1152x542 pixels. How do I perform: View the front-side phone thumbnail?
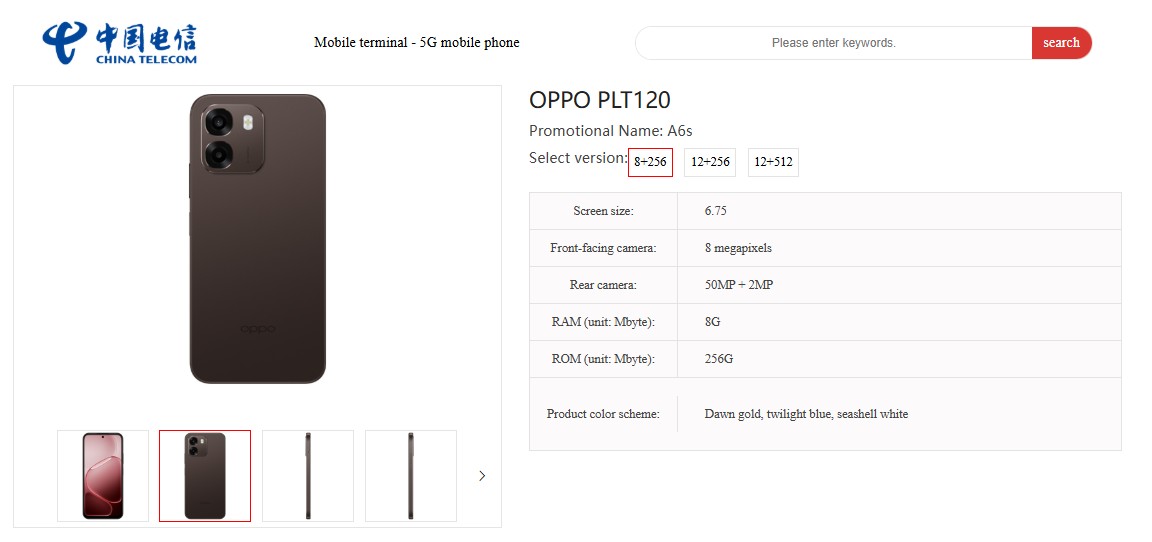pos(103,476)
